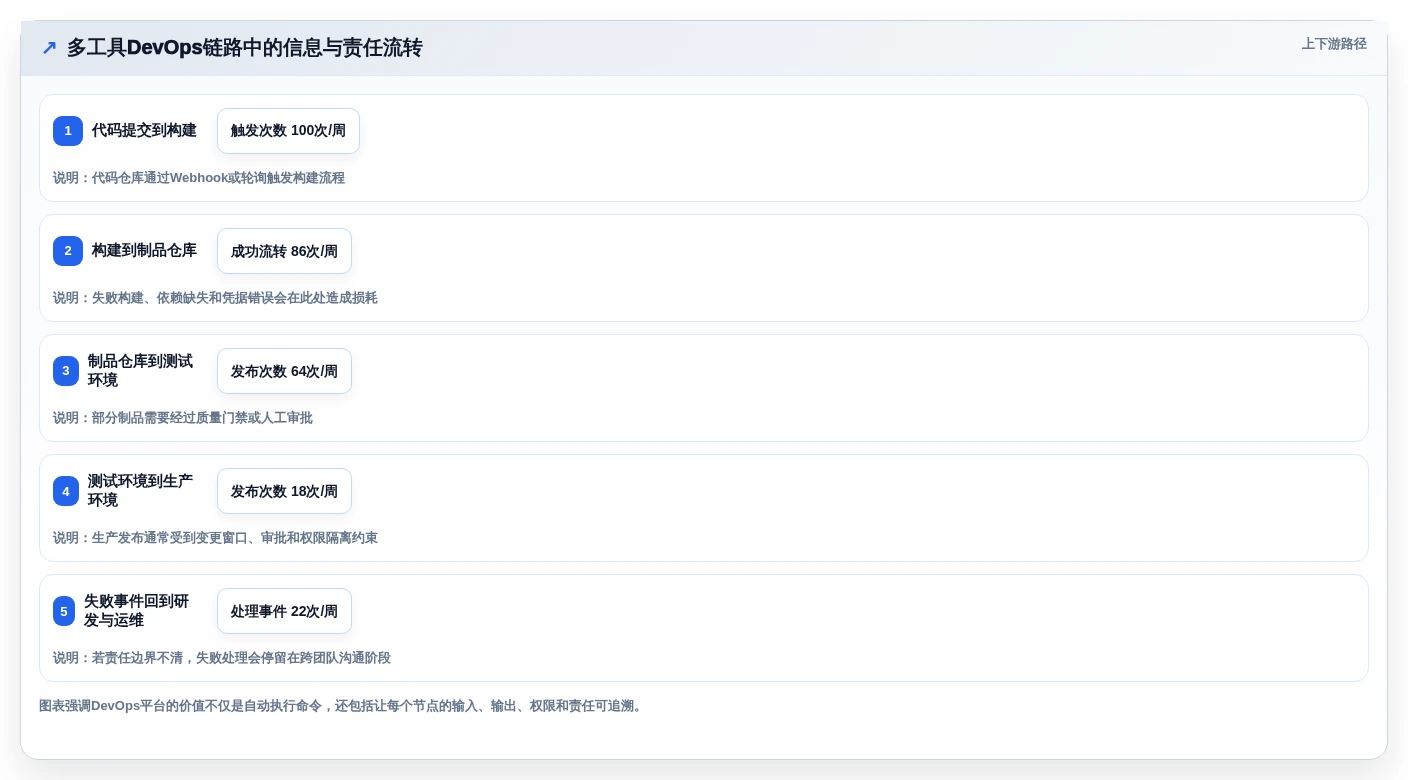Click the 构建到制品仓库 stage name
This screenshot has width=1408, height=780.
[x=144, y=251]
